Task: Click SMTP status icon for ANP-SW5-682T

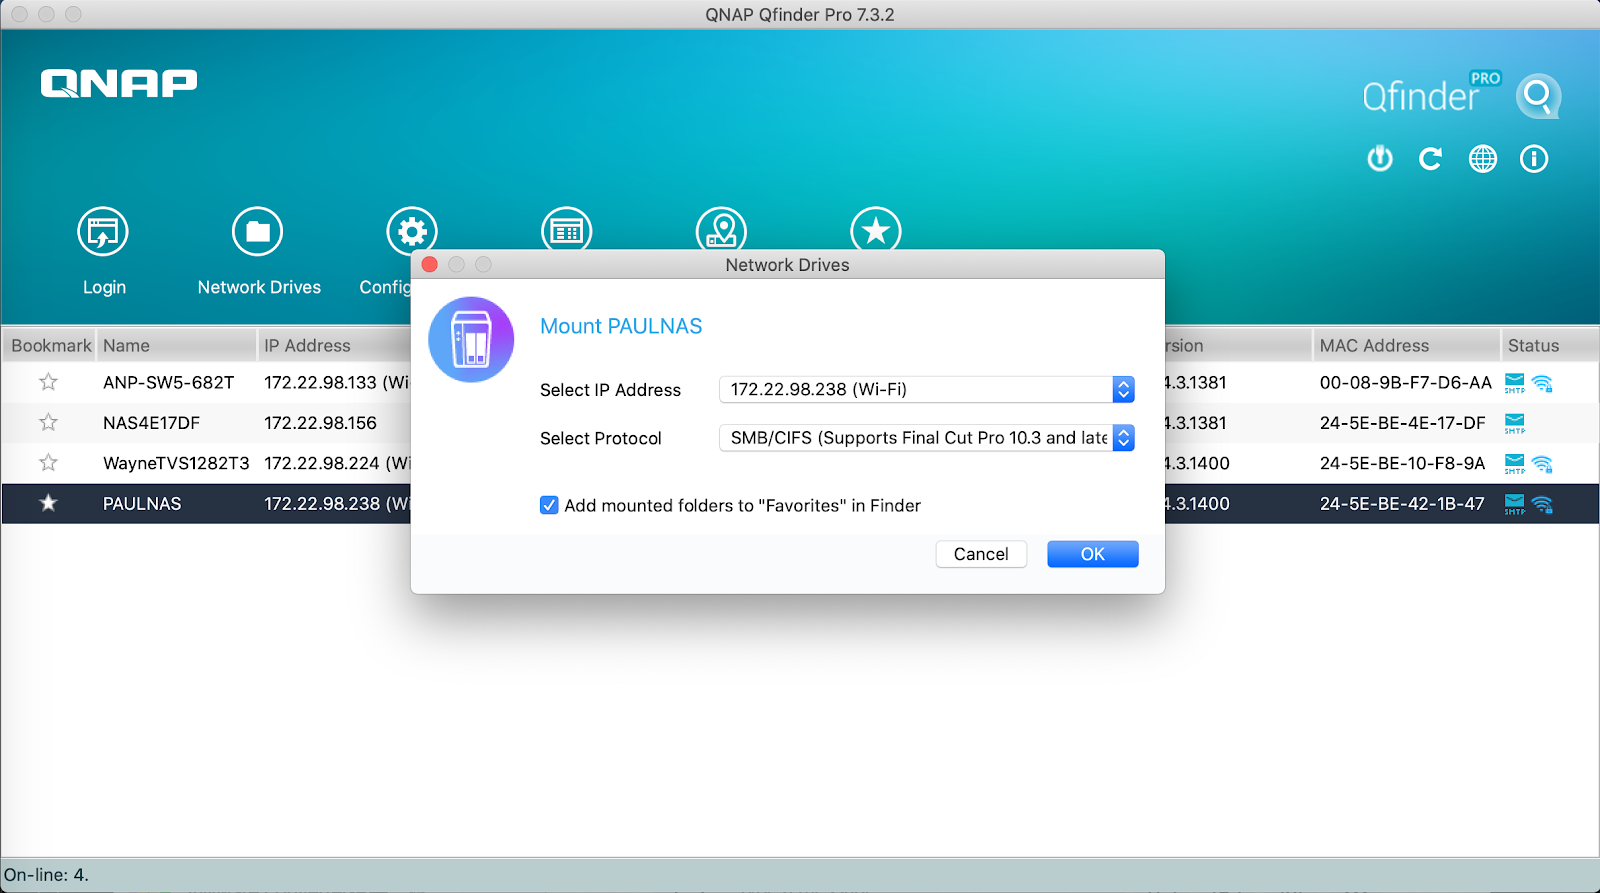Action: click(1515, 383)
